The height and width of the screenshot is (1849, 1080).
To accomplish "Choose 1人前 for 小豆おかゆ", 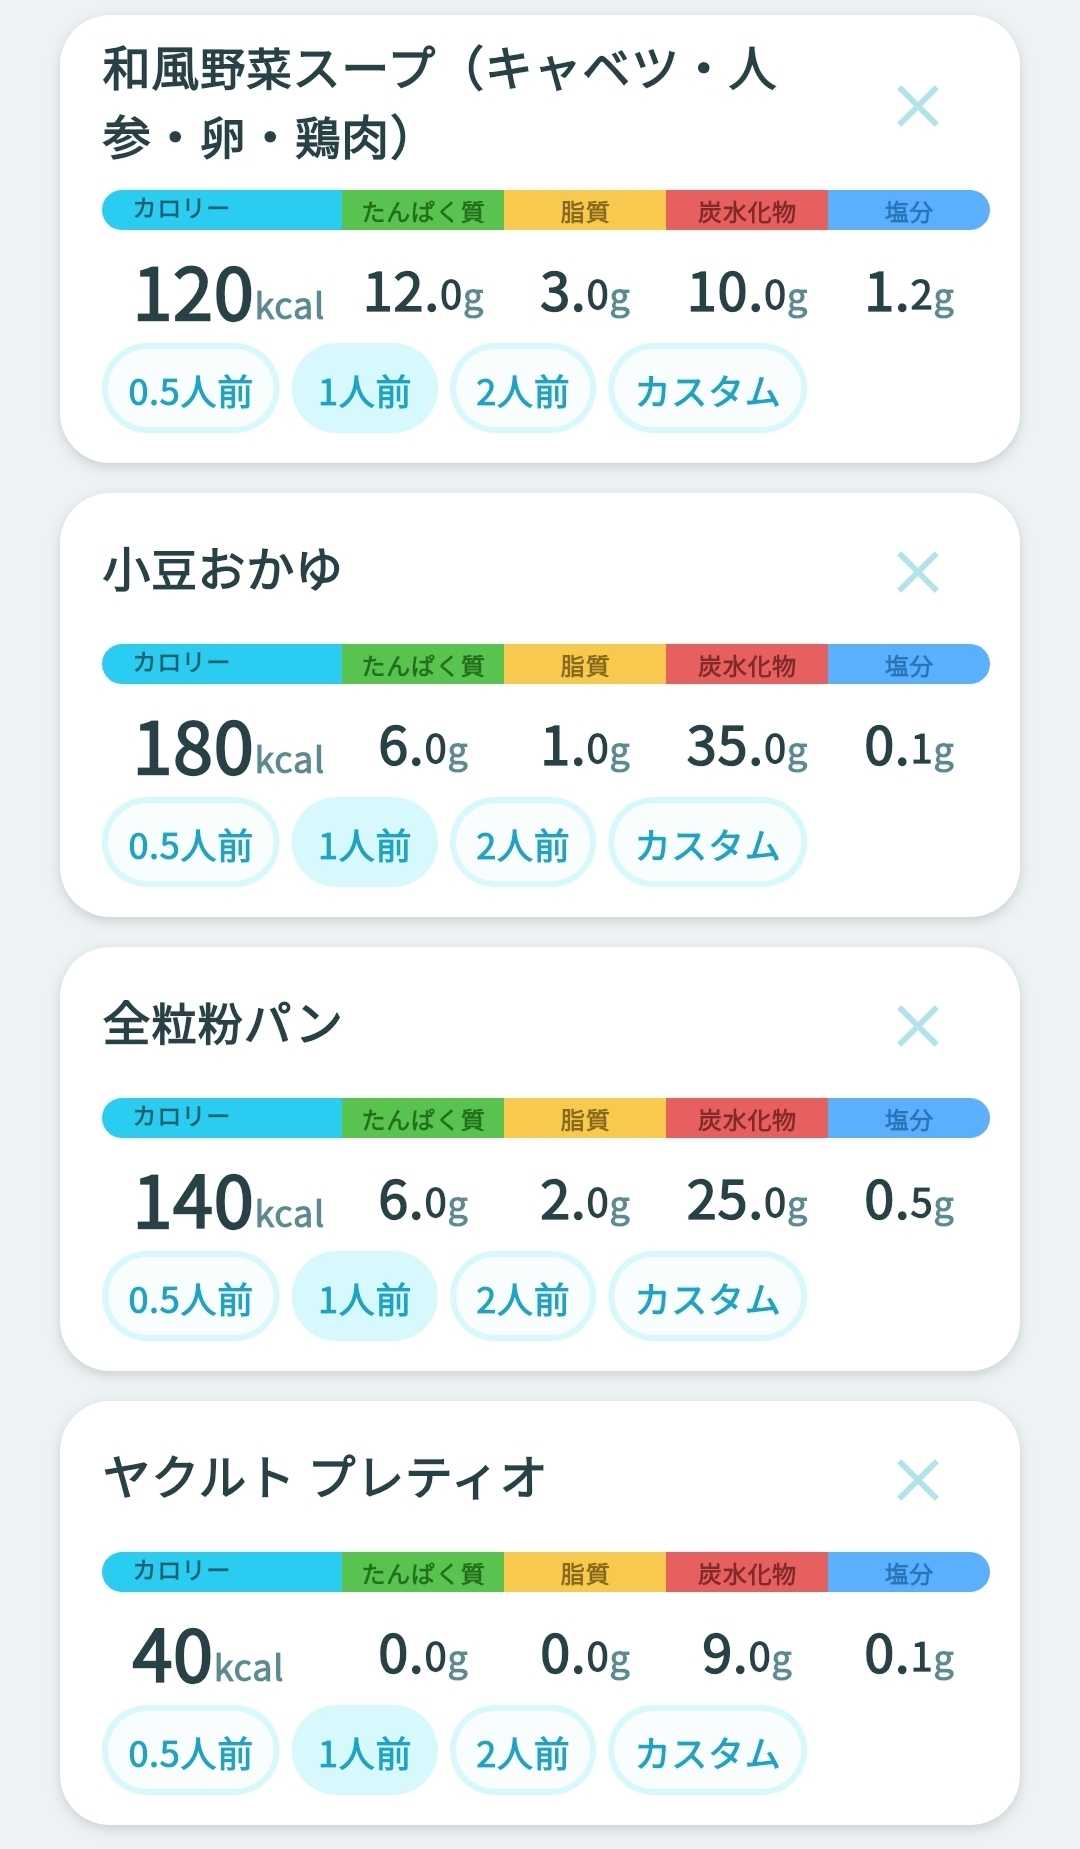I will click(365, 843).
